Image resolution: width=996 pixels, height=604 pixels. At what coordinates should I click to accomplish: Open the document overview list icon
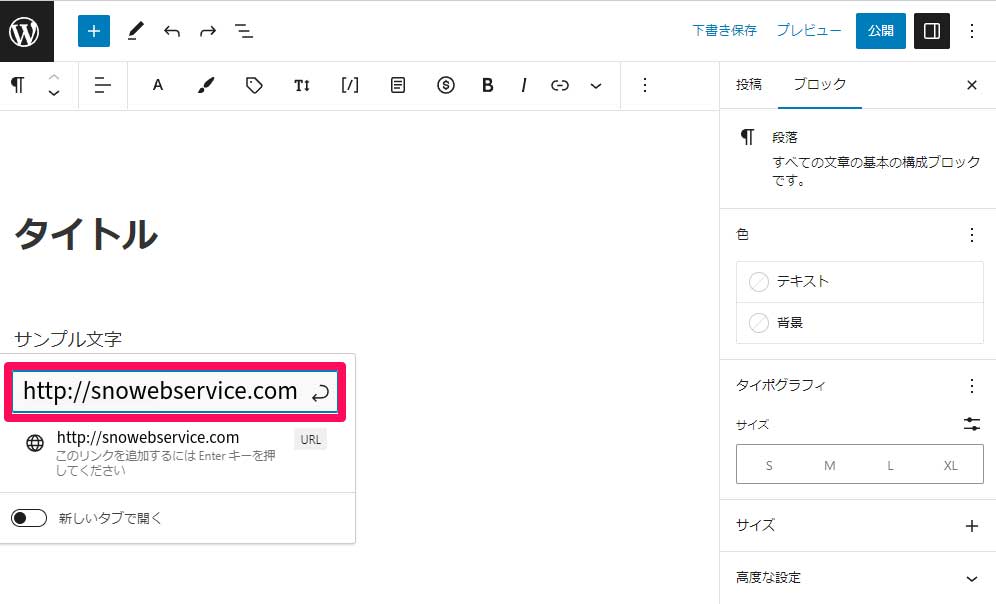pos(244,31)
